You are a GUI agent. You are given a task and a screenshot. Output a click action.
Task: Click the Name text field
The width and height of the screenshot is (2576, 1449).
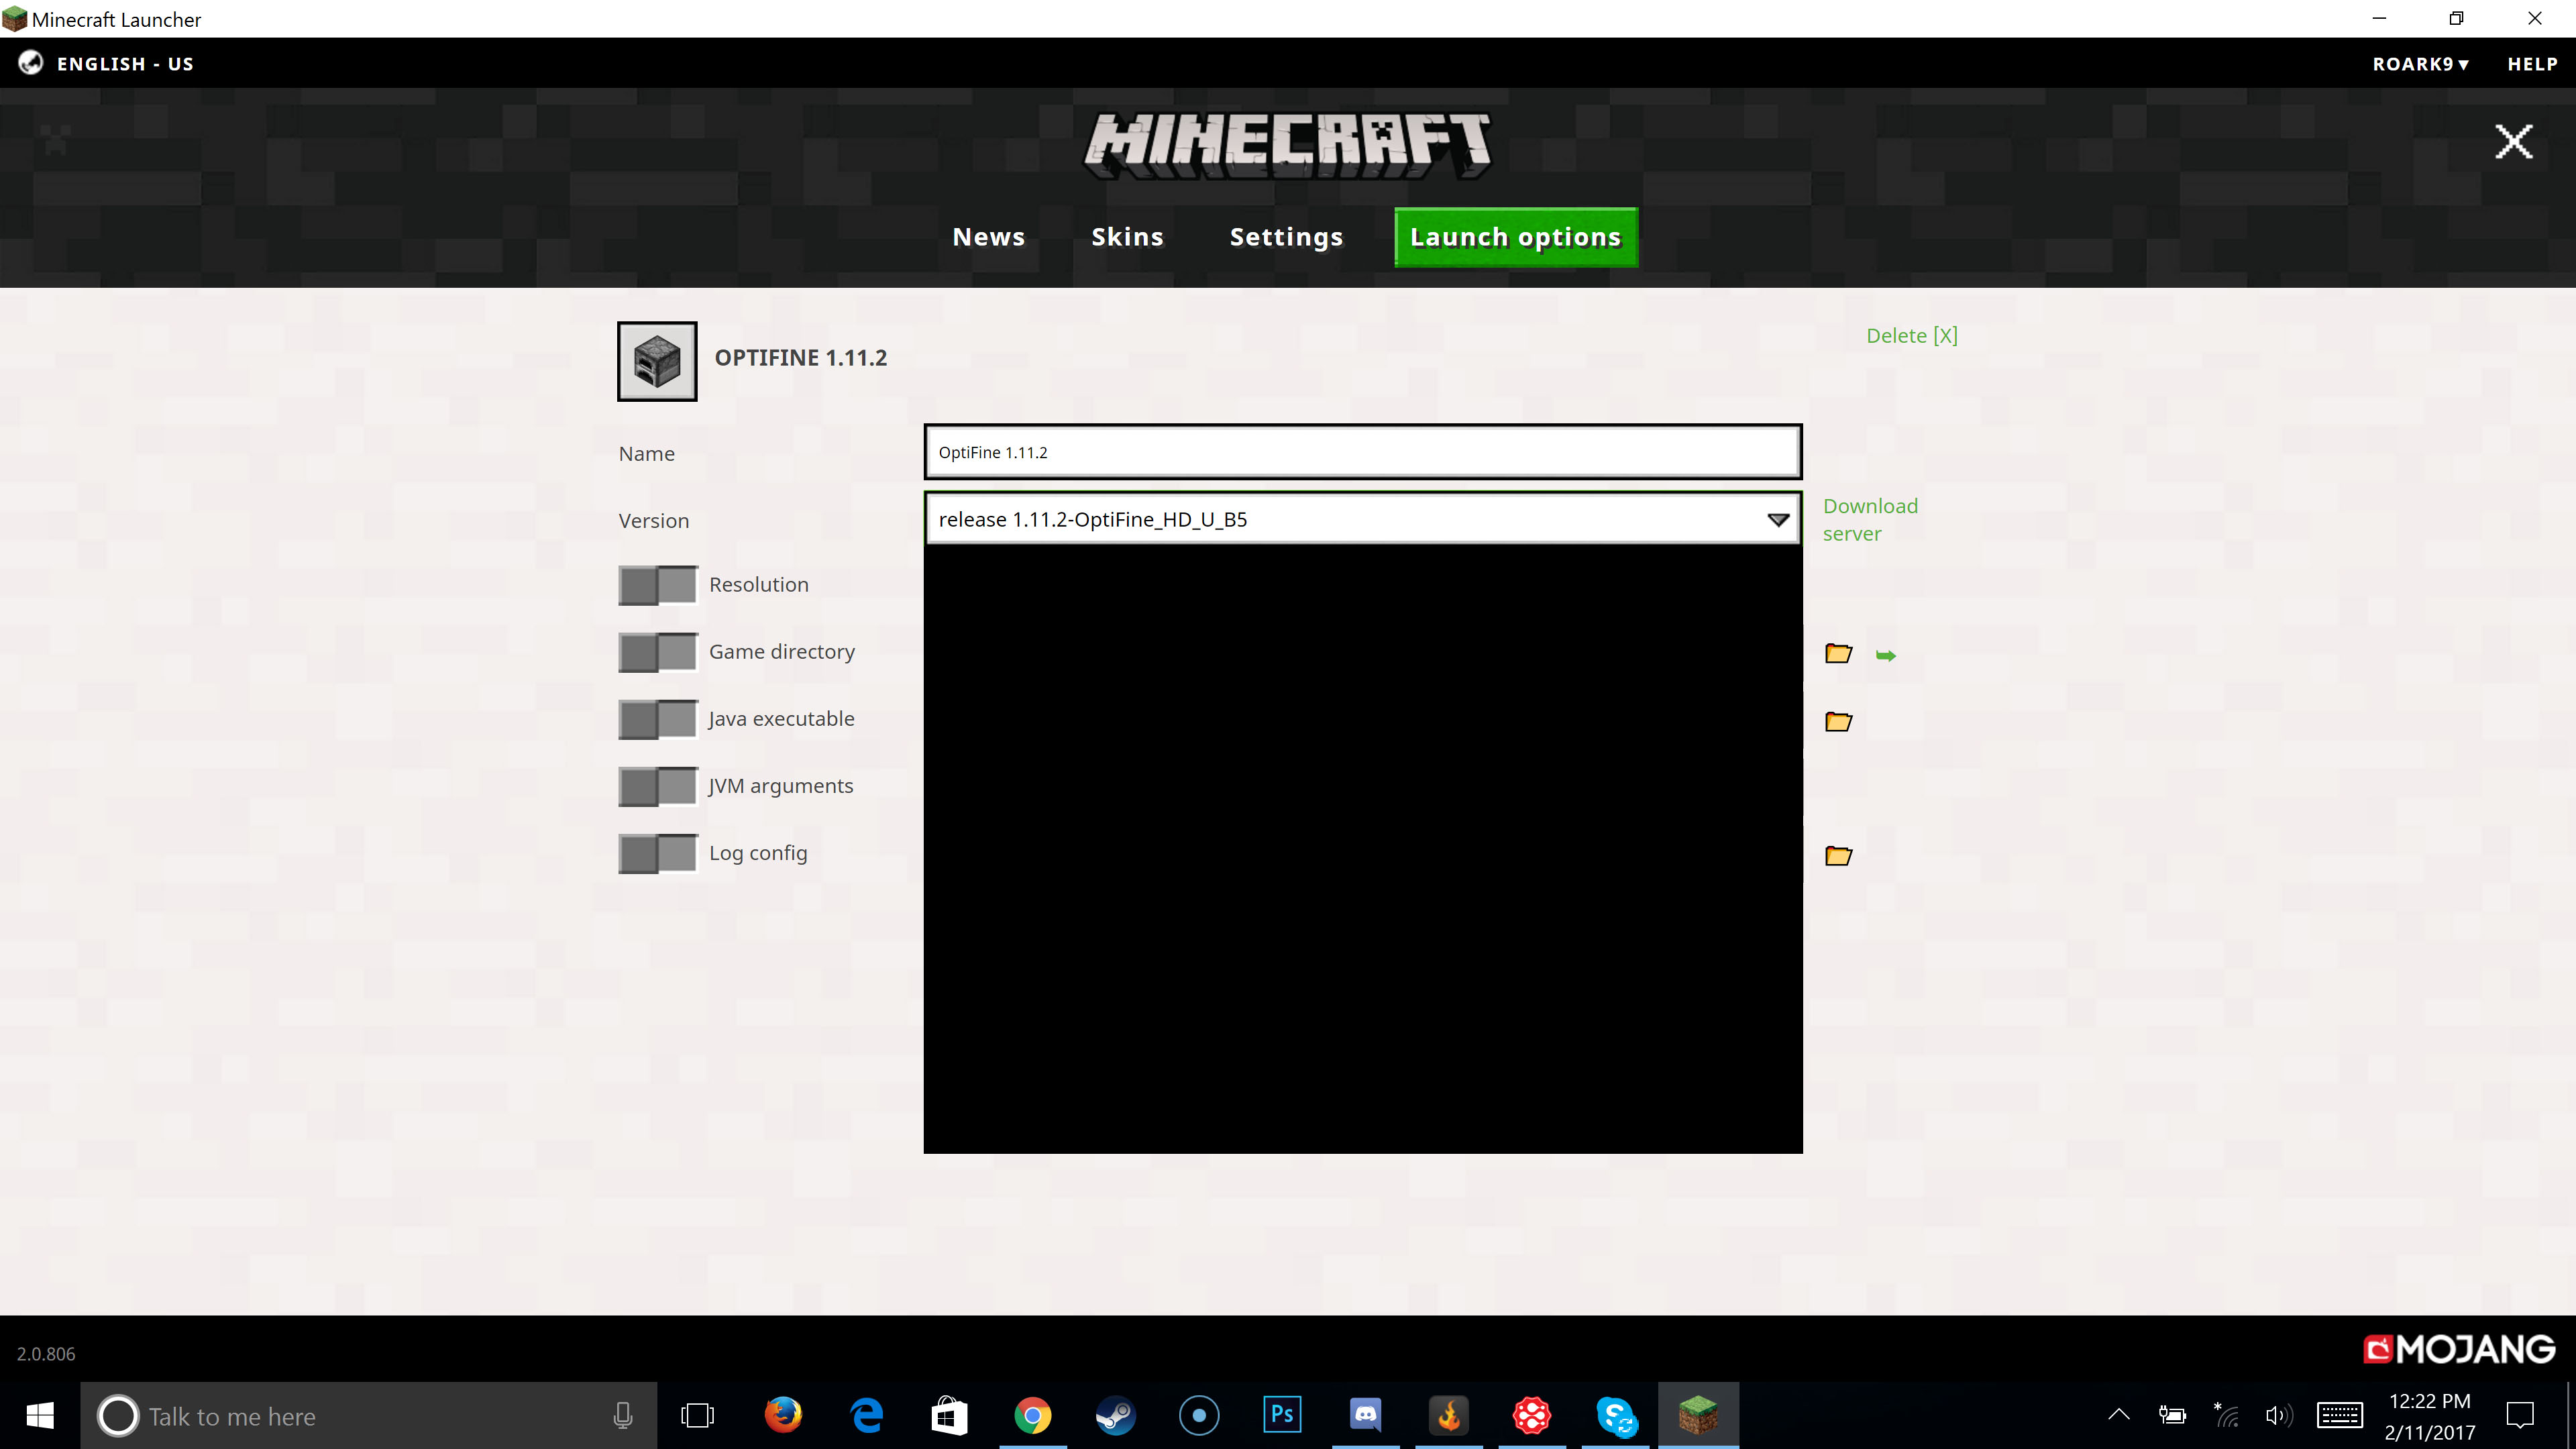pos(1362,452)
